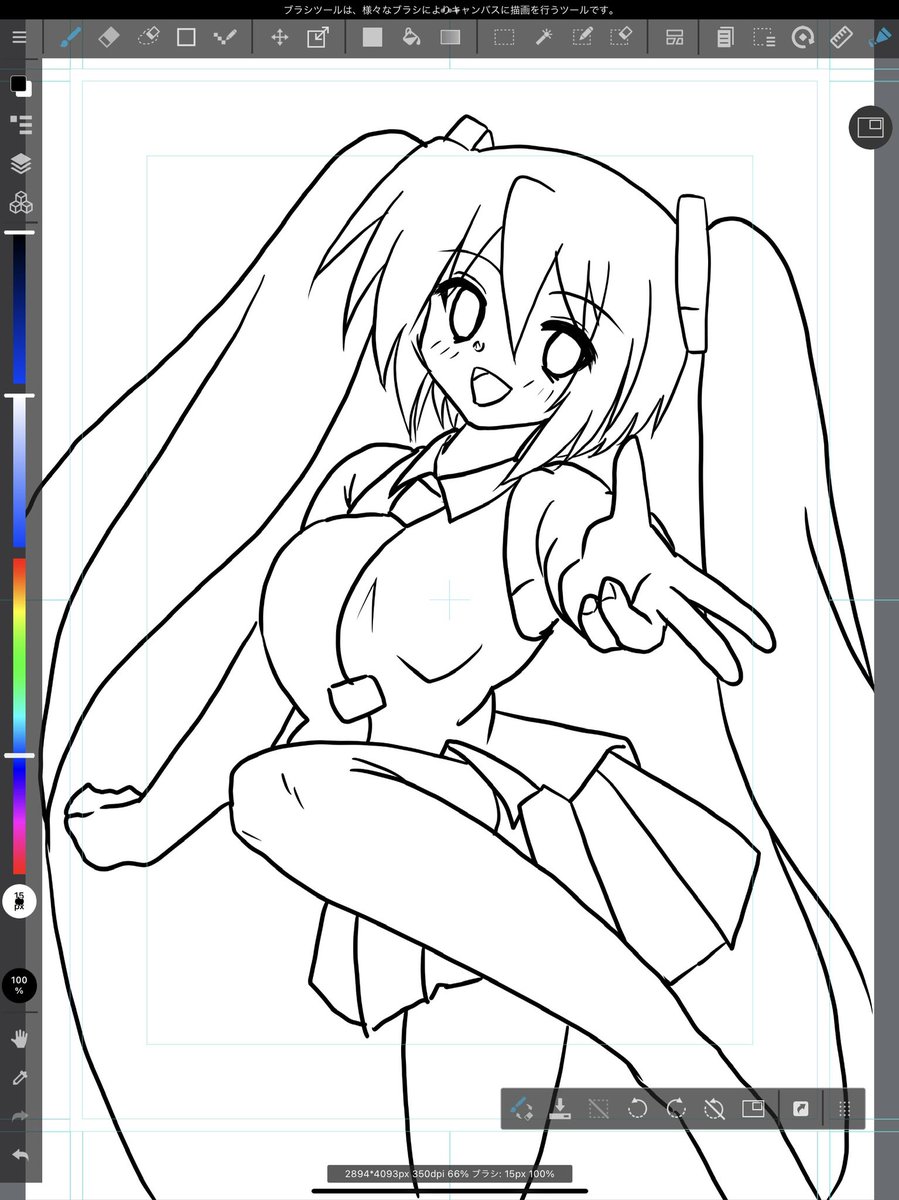Viewport: 899px width, 1200px height.
Task: Open the rotate/snap settings icon
Action: tap(802, 38)
